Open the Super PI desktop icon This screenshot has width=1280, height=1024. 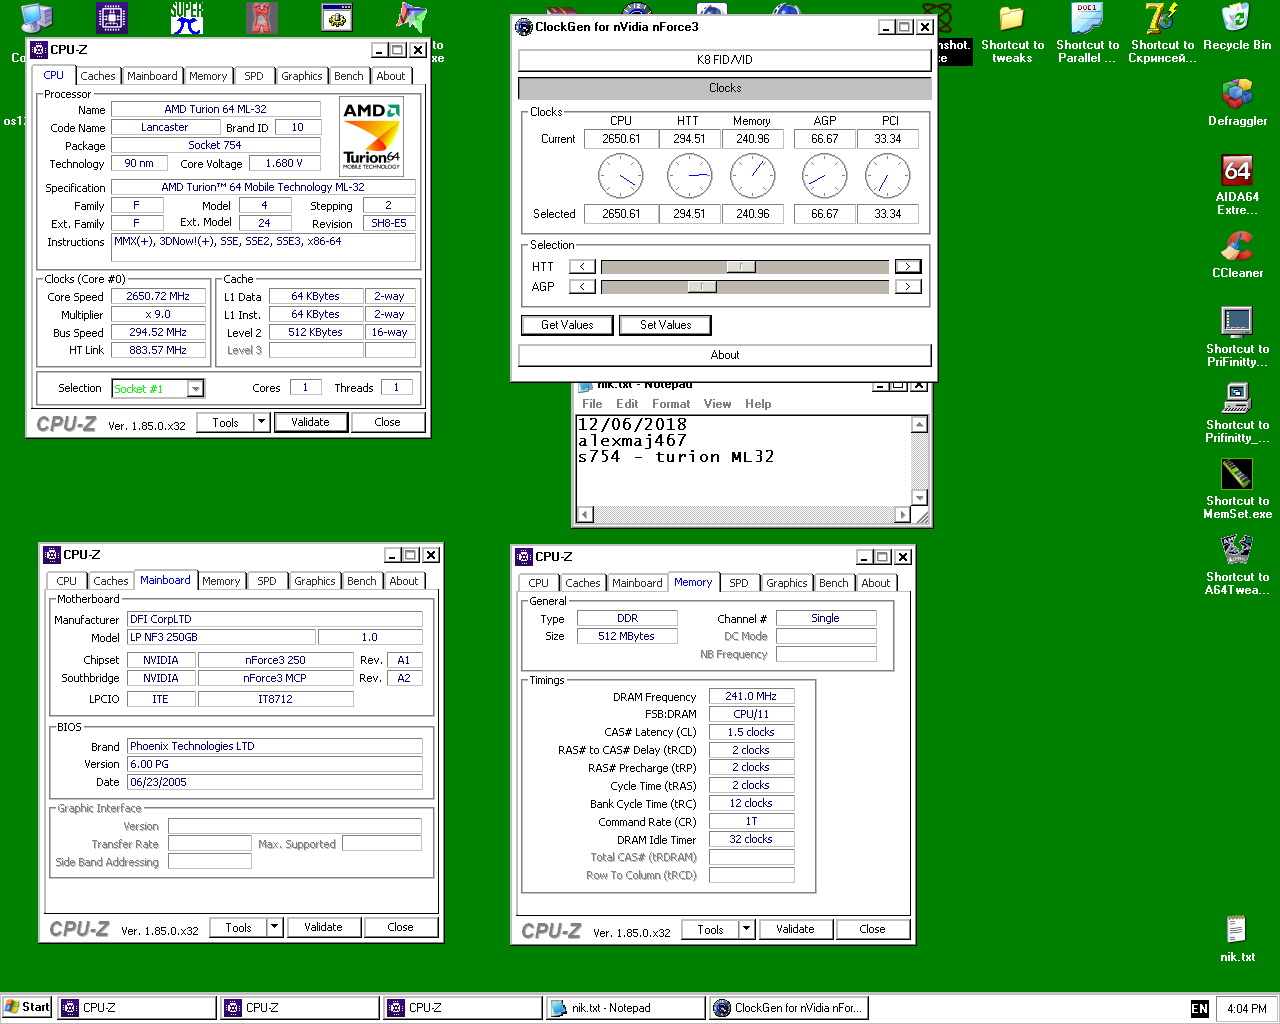pos(187,18)
